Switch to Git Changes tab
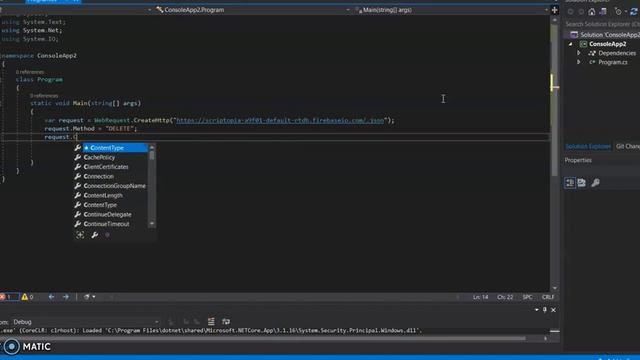This screenshot has height=360, width=640. coord(628,147)
